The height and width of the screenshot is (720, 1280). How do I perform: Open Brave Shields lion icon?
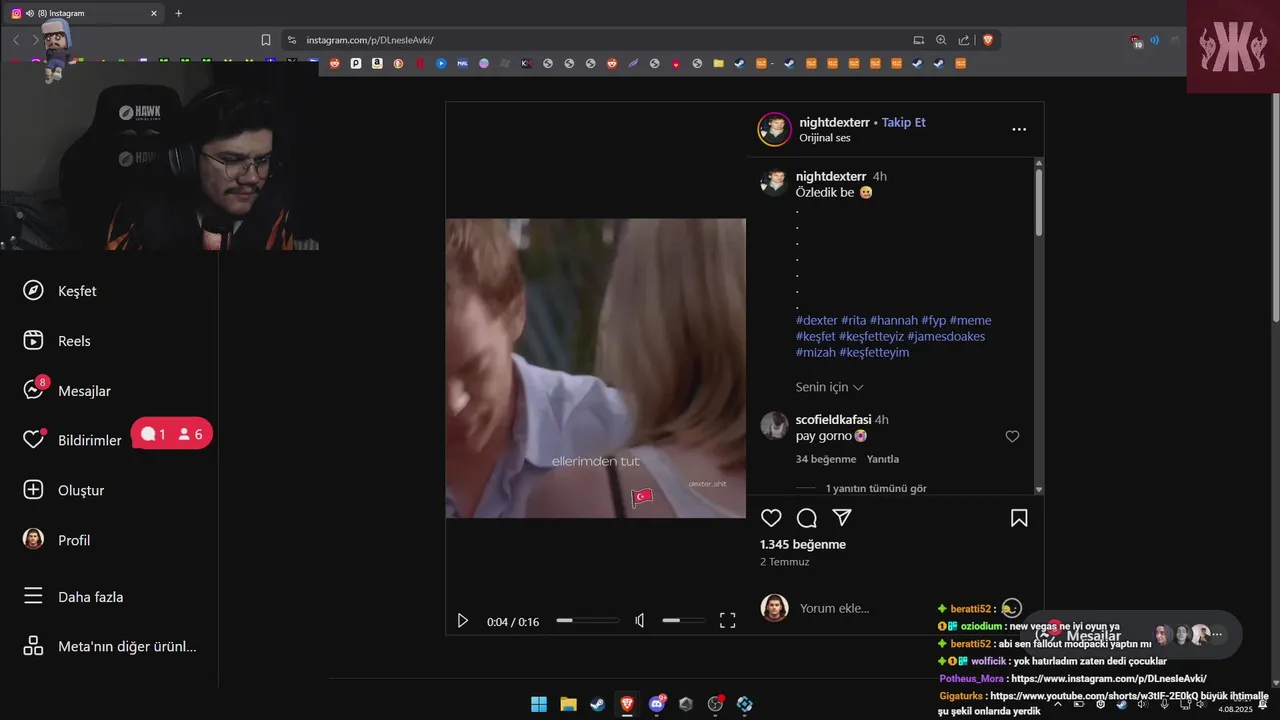click(x=988, y=40)
